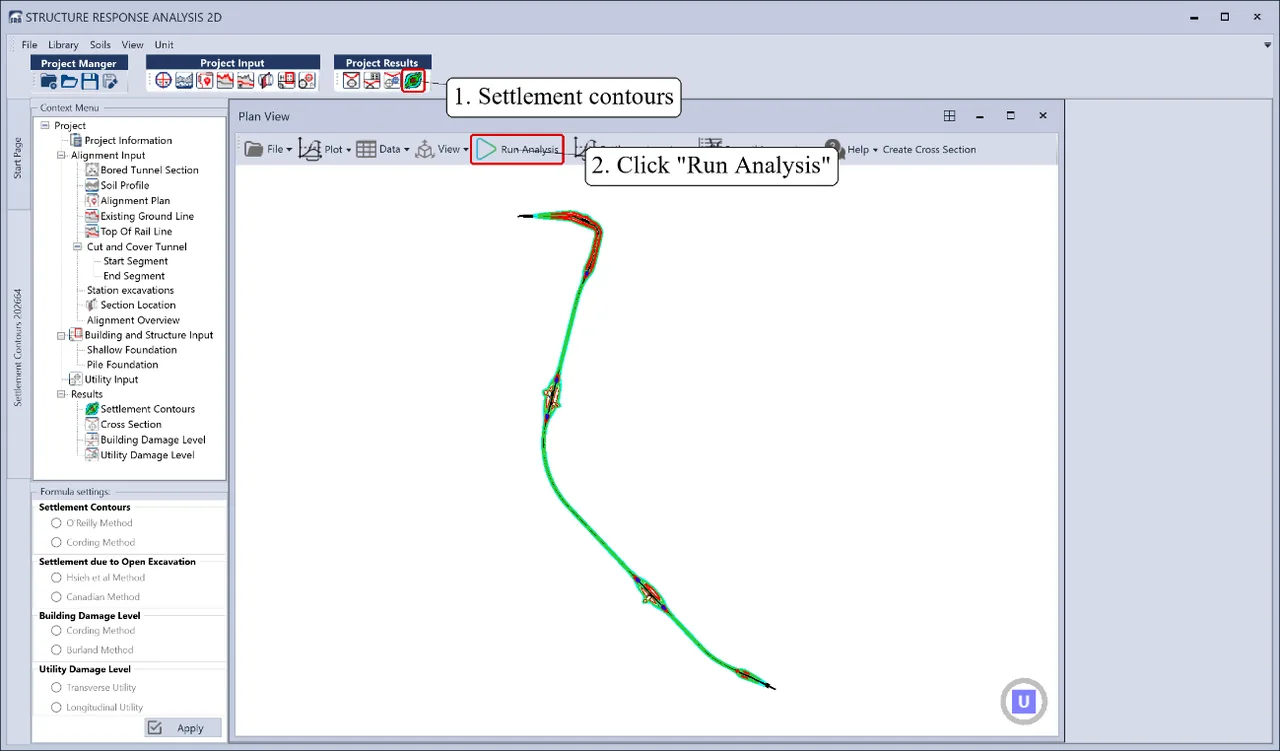This screenshot has height=751, width=1280.
Task: Select the Cording Method under Settlement Contours
Action: pyautogui.click(x=56, y=542)
